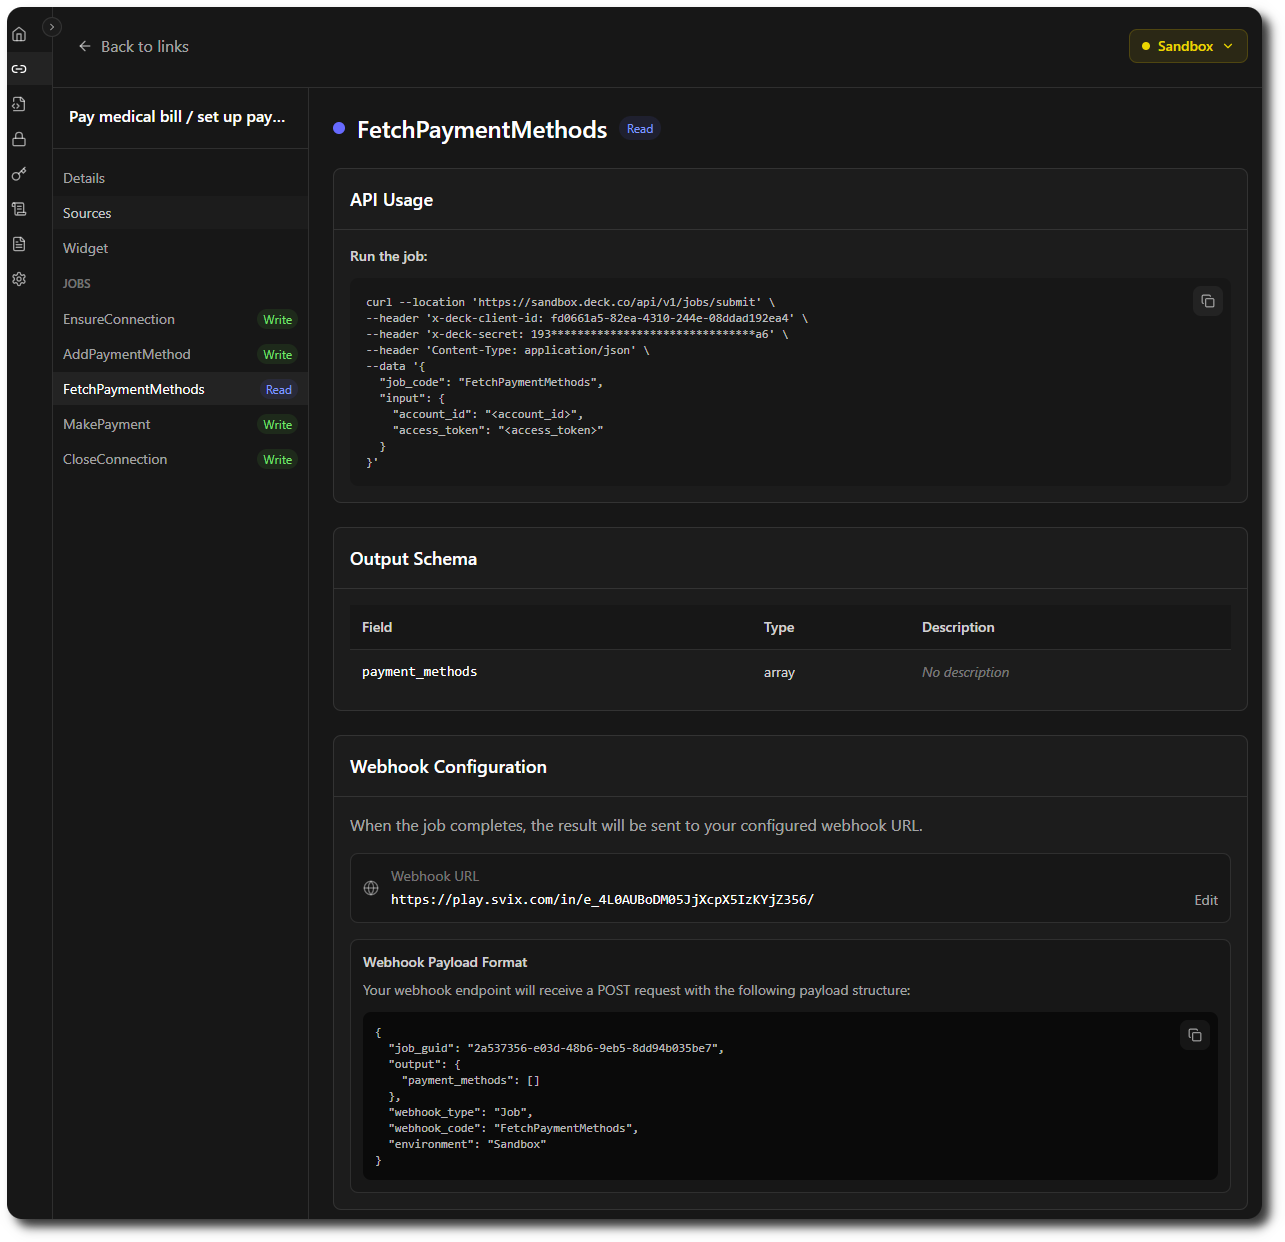Click the FetchPaymentMethods page heading
1285x1242 pixels.
[482, 130]
